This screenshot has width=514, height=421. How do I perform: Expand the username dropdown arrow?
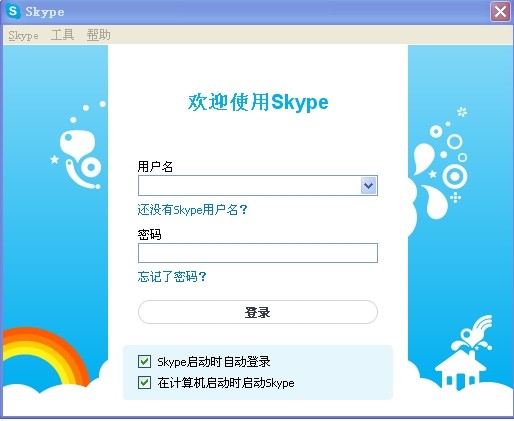point(368,185)
